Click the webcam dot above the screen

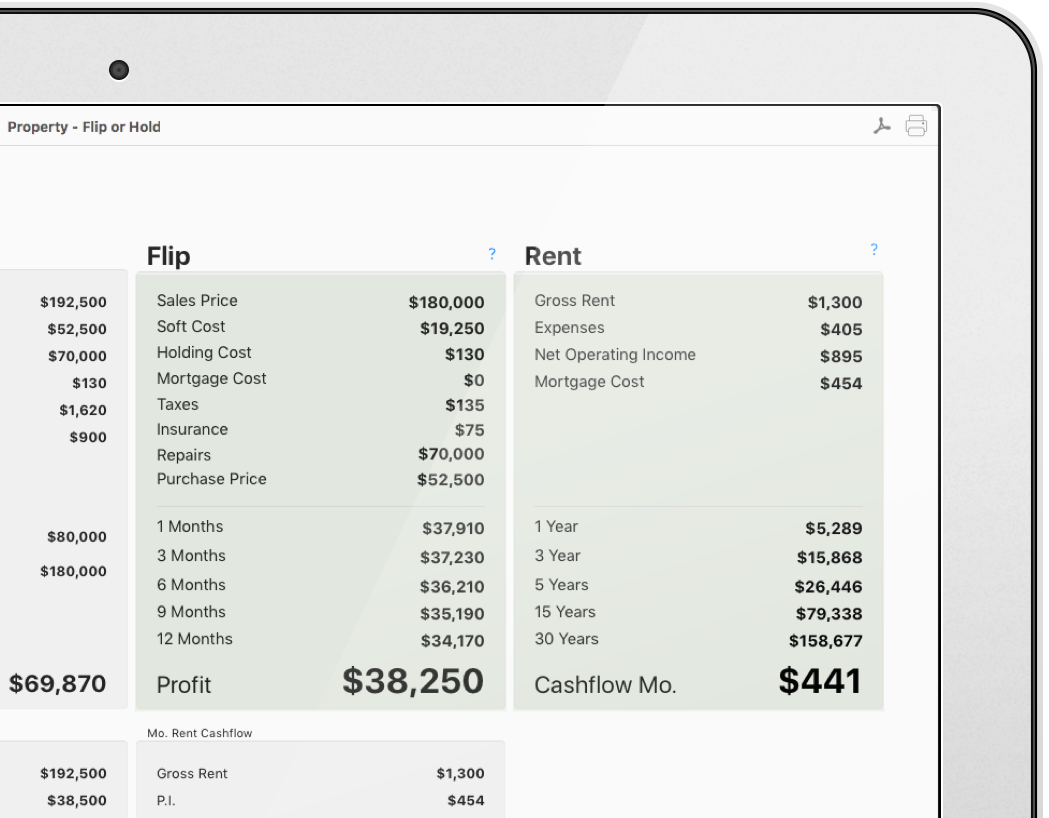pyautogui.click(x=118, y=70)
